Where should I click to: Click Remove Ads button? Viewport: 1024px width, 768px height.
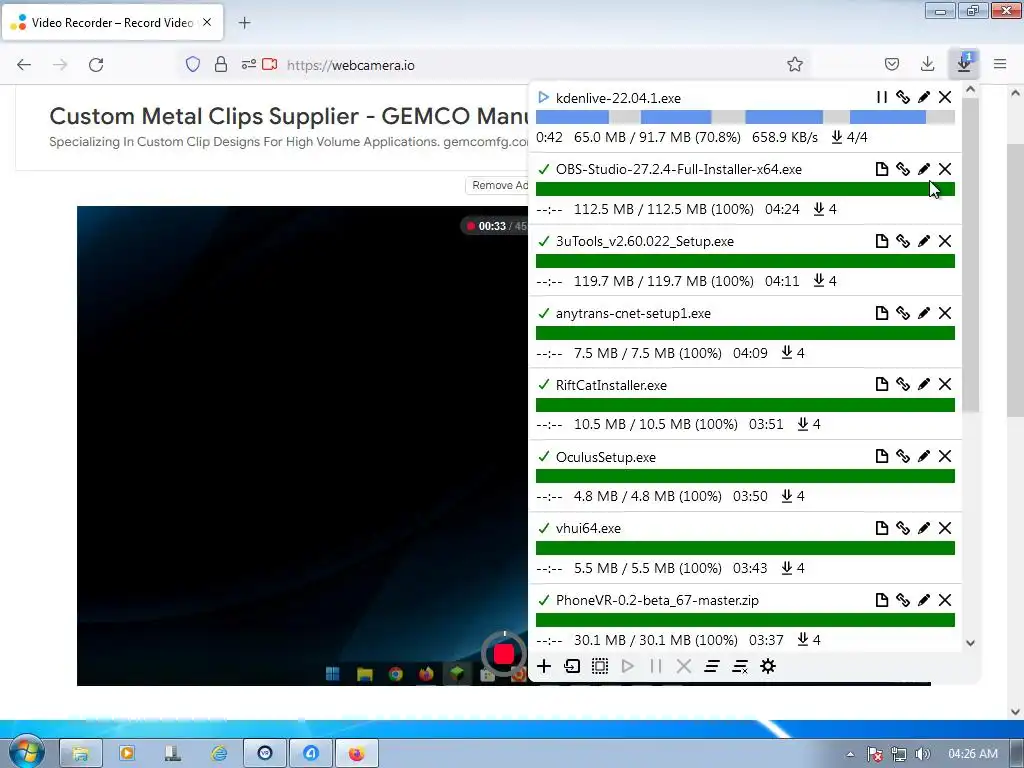pyautogui.click(x=497, y=185)
